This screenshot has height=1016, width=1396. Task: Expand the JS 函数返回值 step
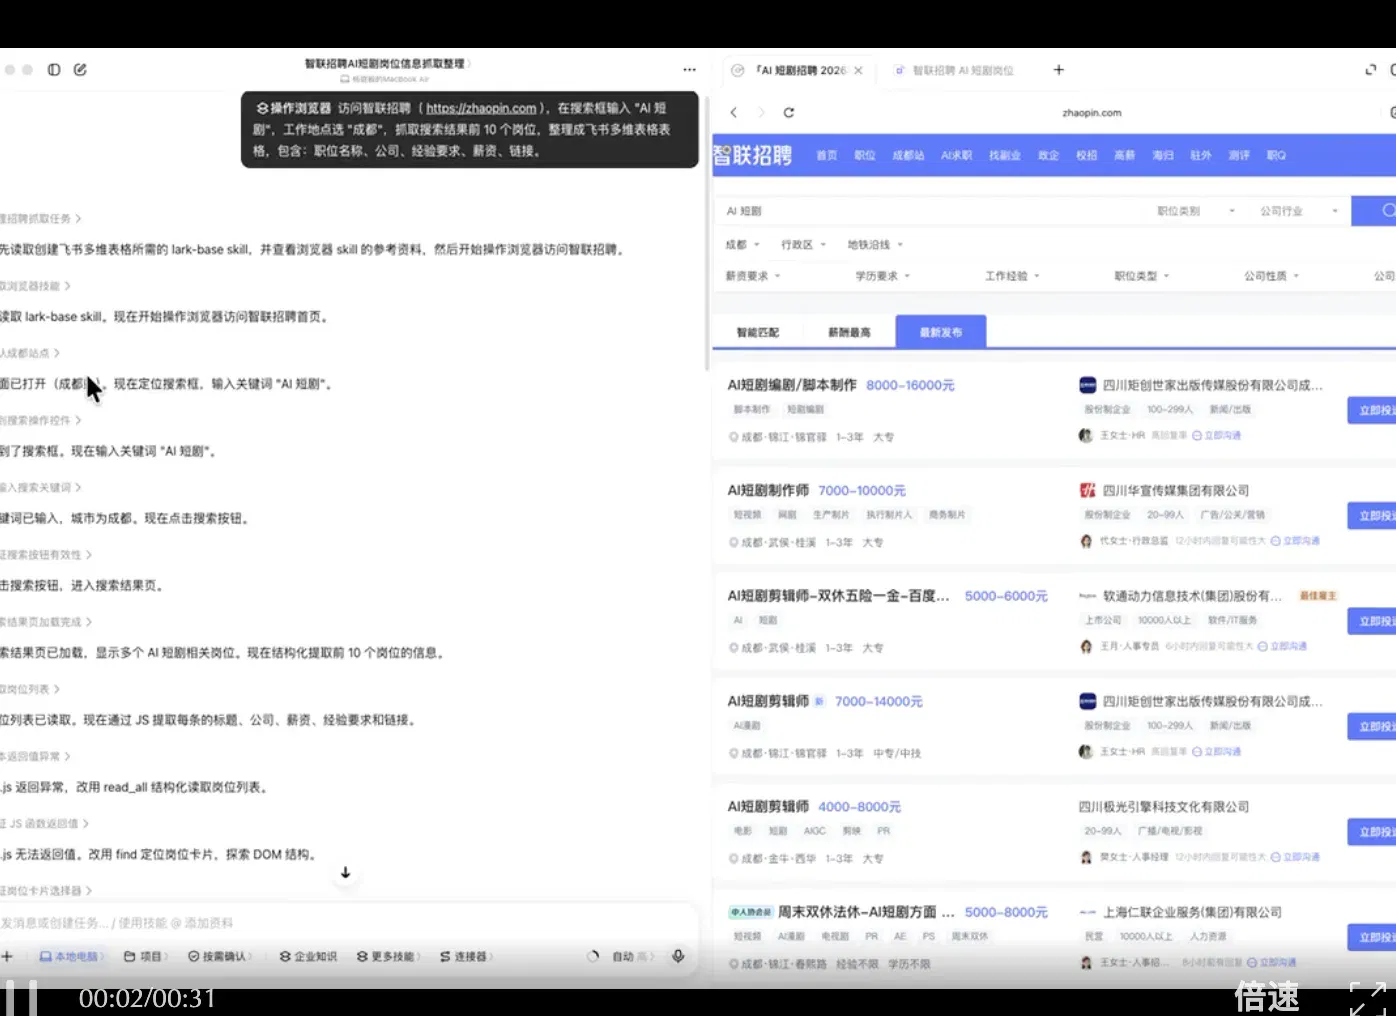point(45,823)
